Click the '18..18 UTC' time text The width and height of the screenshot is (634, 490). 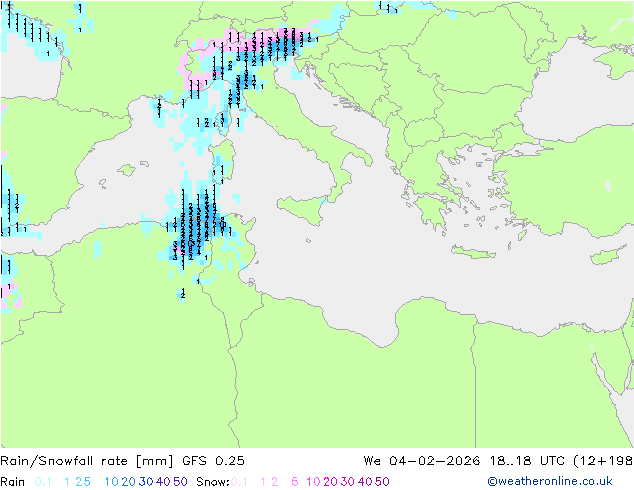click(528, 461)
